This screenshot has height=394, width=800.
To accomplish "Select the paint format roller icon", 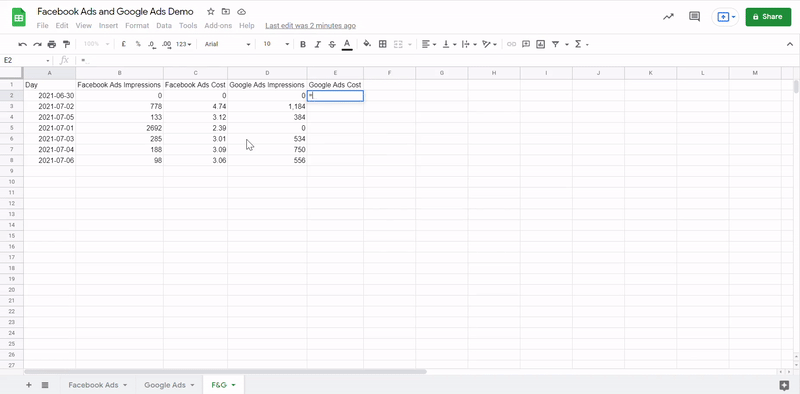I will pyautogui.click(x=66, y=44).
